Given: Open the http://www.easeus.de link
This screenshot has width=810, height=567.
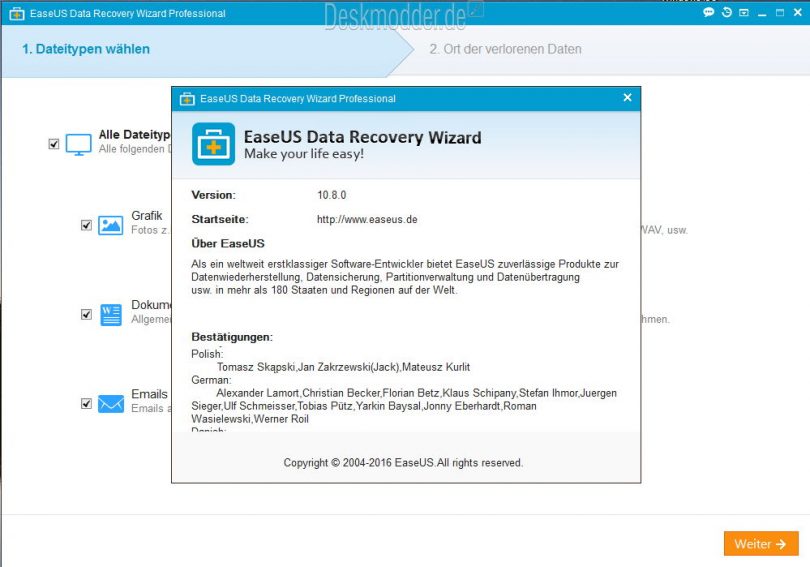Looking at the screenshot, I should [x=367, y=219].
